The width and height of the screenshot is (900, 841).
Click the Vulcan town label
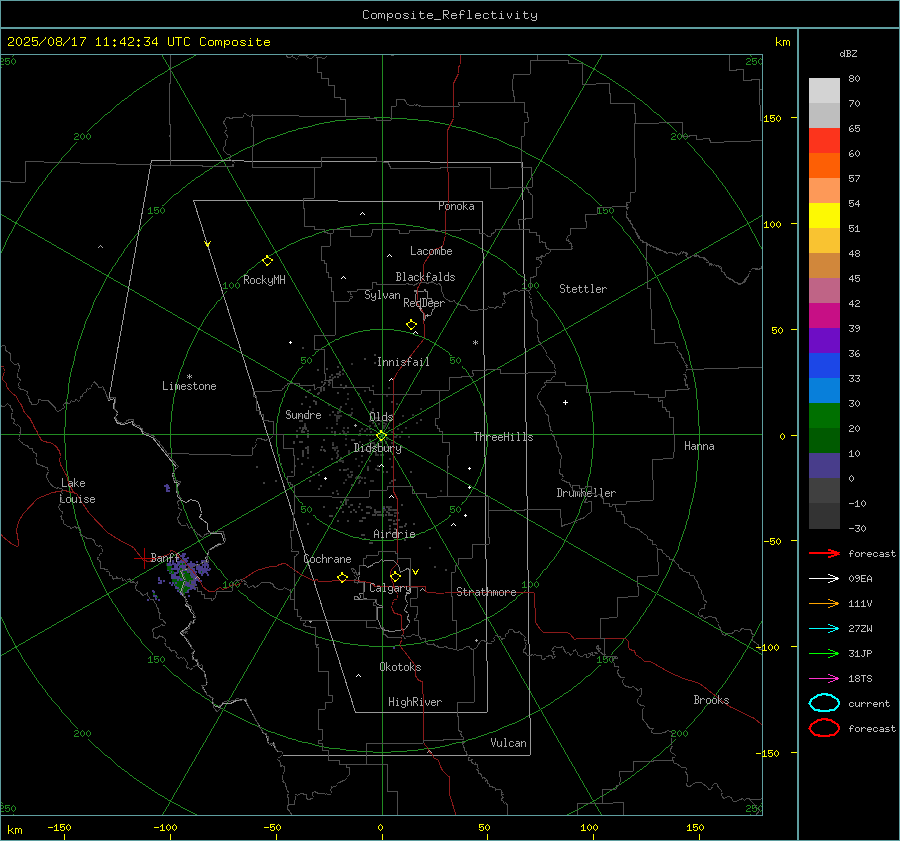click(508, 743)
